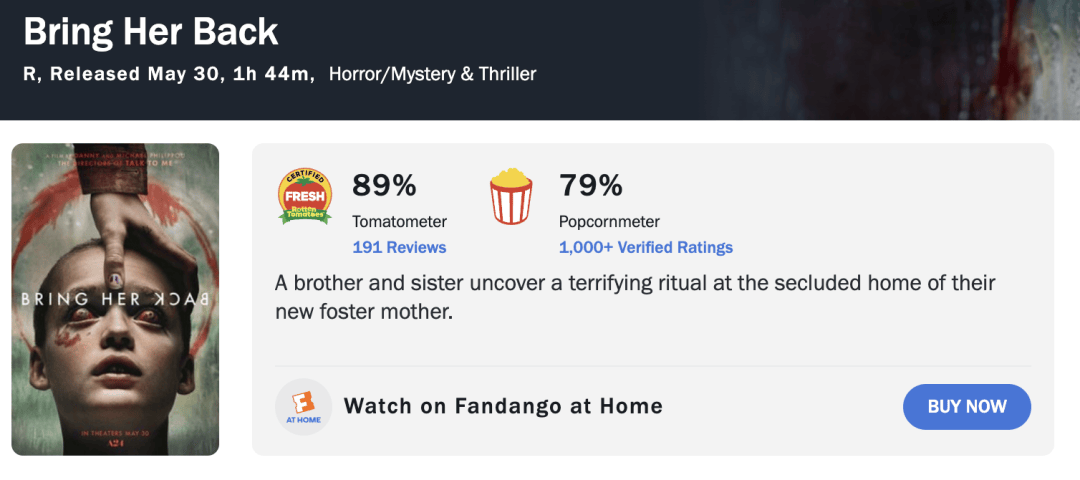Click the Directors of Talk To Me tagline
Image resolution: width=1080 pixels, height=480 pixels.
tap(115, 164)
